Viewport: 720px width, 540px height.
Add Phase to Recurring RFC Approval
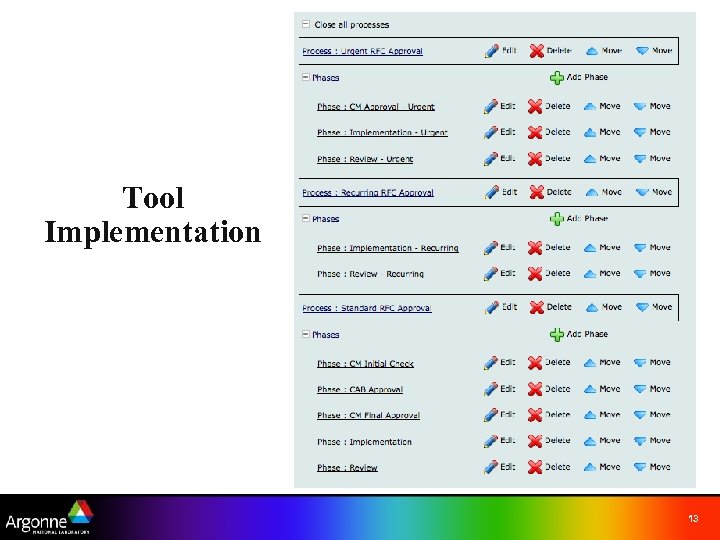tap(579, 219)
